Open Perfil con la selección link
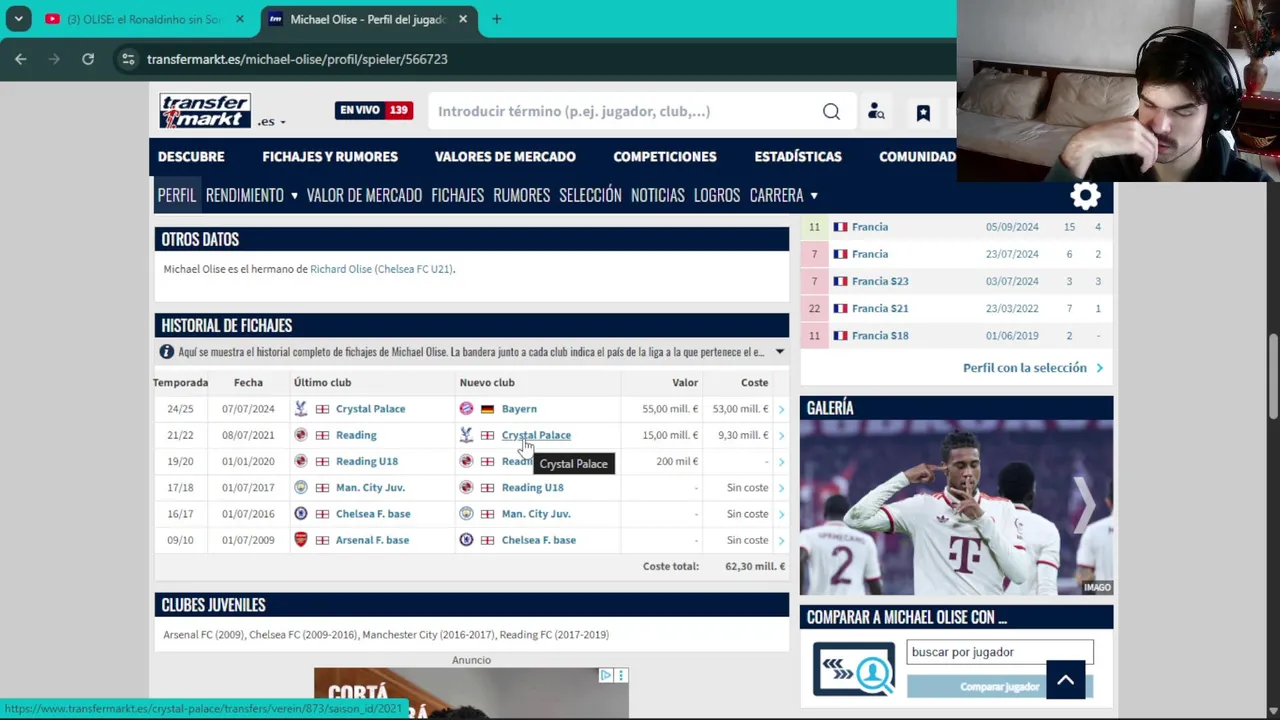1280x720 pixels. 1033,368
